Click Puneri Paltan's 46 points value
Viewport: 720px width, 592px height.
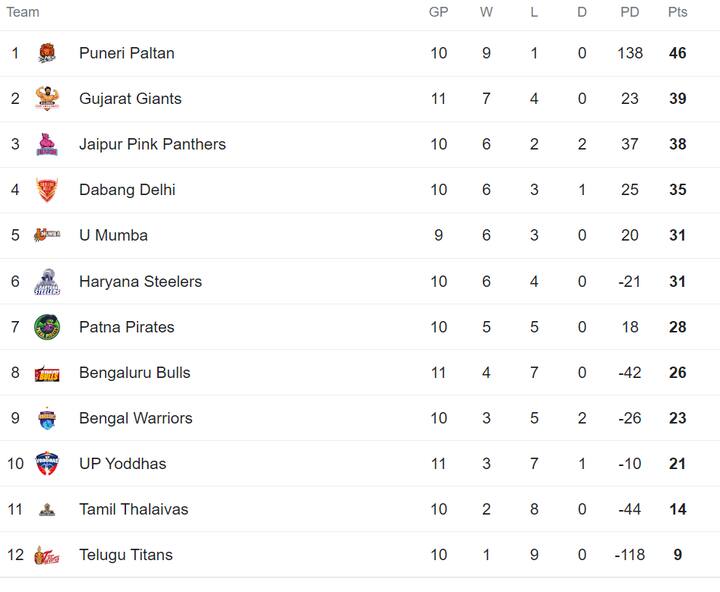tap(677, 53)
